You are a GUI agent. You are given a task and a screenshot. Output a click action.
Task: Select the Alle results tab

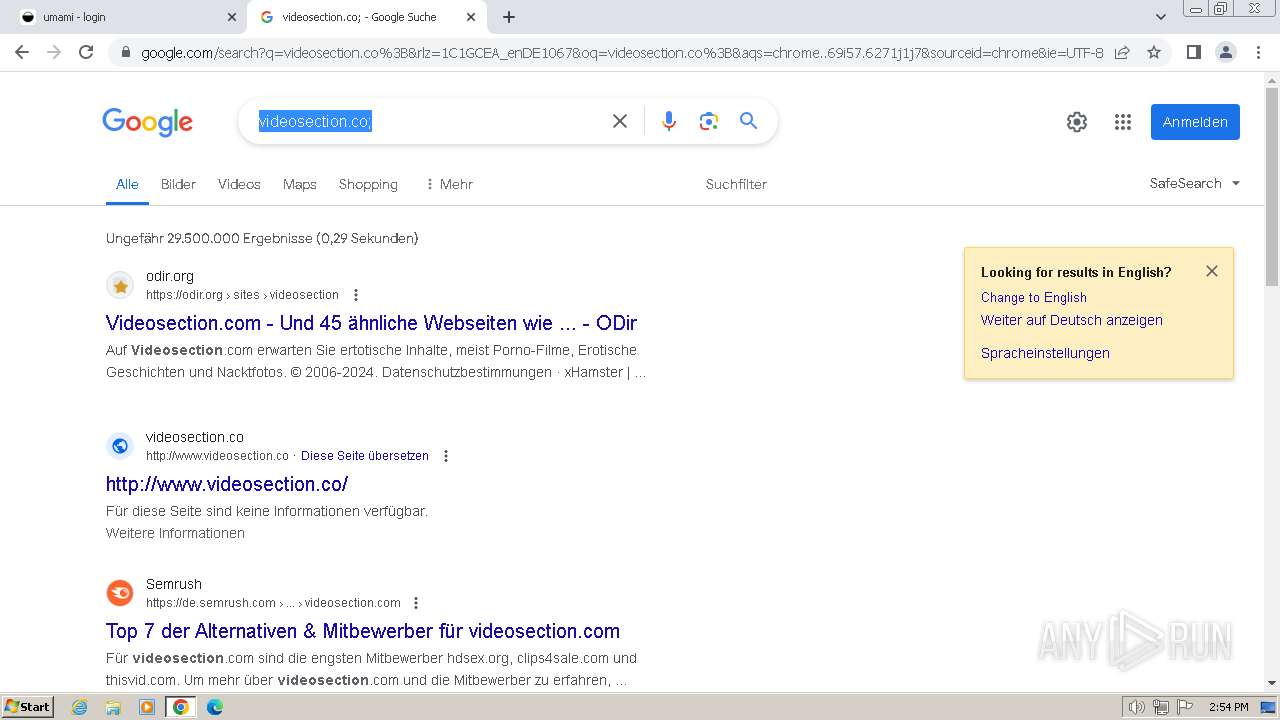pos(127,184)
